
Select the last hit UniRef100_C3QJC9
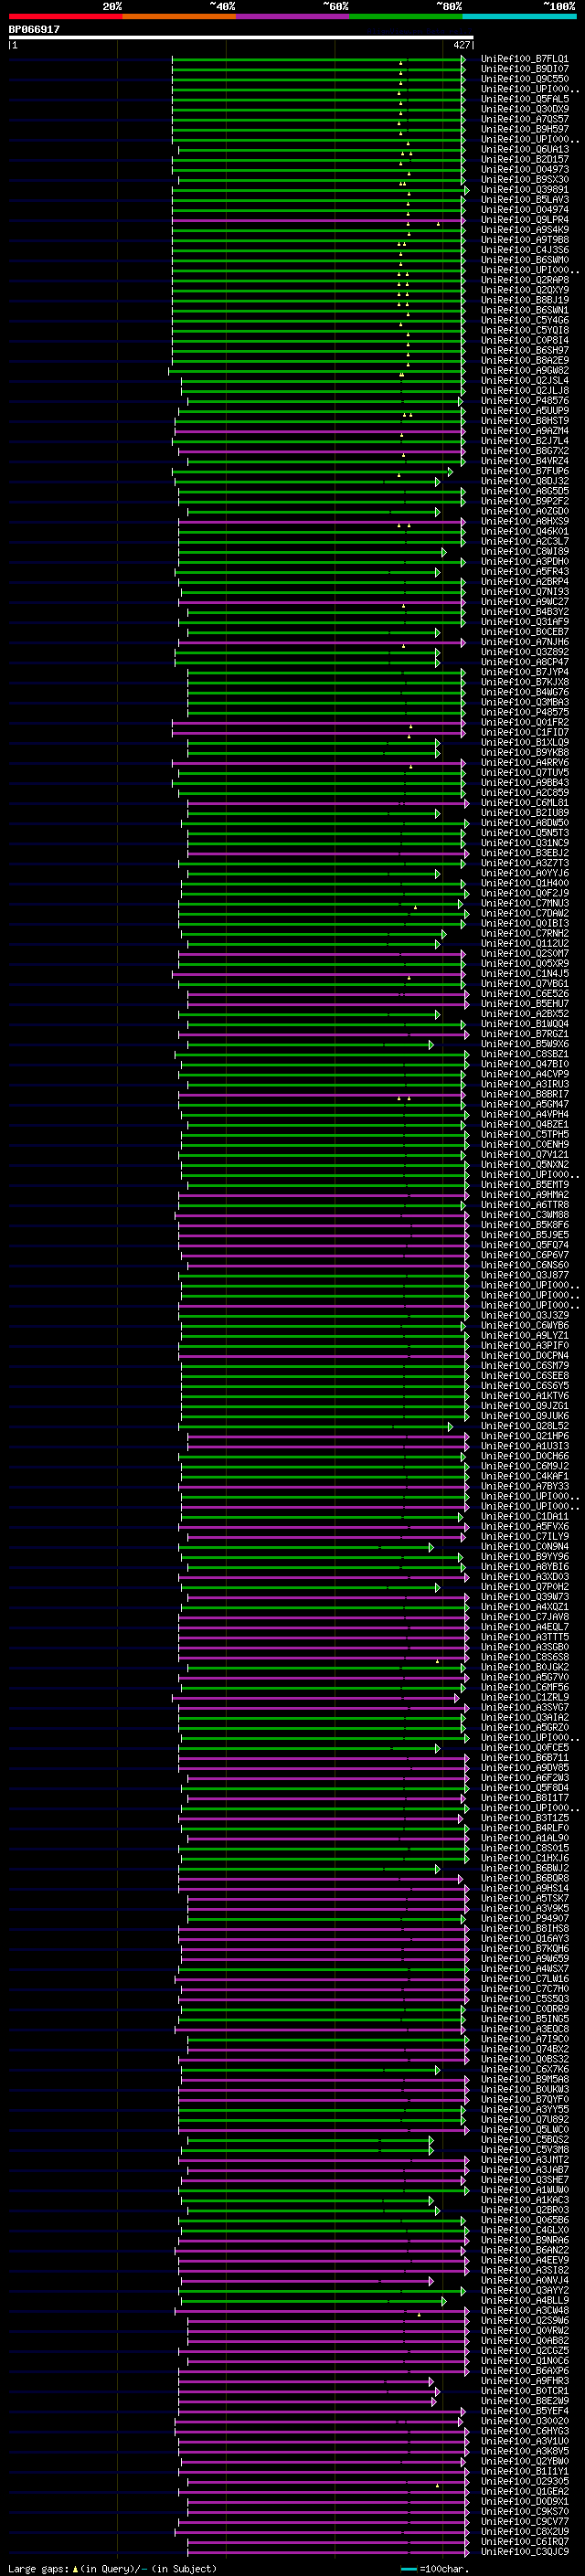524,2551
